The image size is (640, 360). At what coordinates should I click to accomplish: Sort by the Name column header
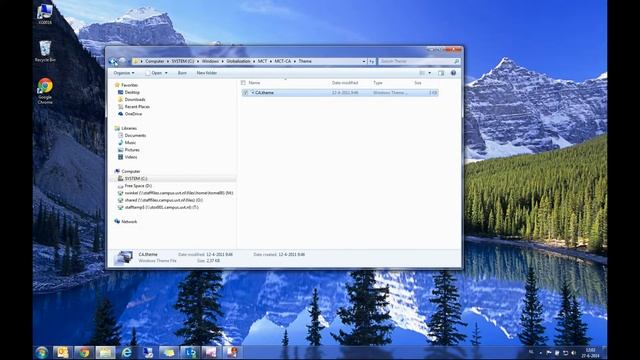(x=254, y=83)
